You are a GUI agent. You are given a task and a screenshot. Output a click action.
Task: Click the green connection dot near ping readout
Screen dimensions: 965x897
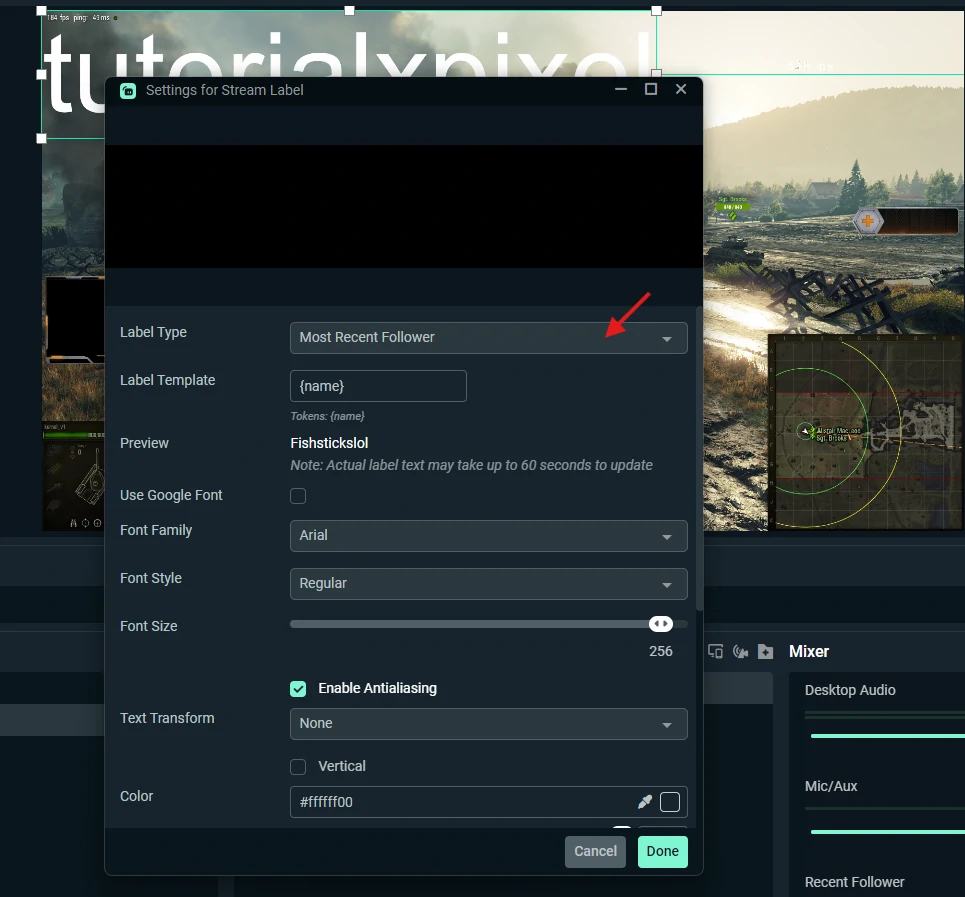(115, 17)
